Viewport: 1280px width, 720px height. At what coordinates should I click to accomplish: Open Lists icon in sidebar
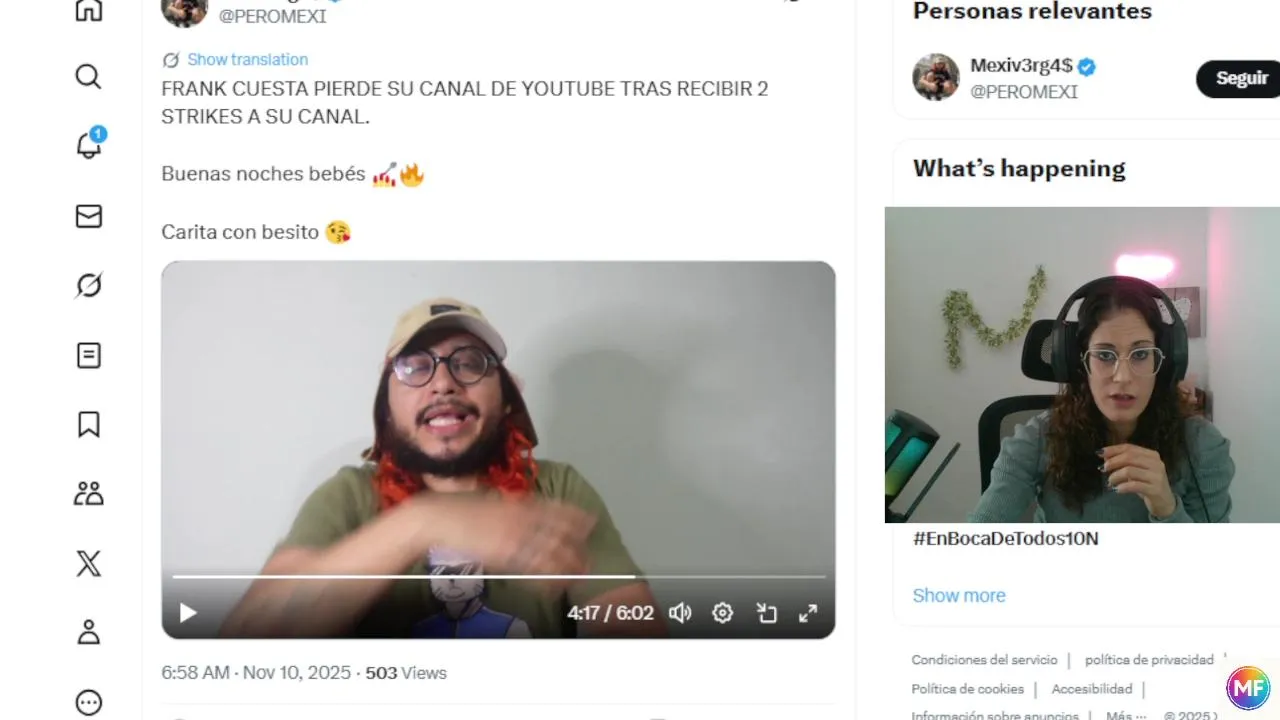[88, 355]
